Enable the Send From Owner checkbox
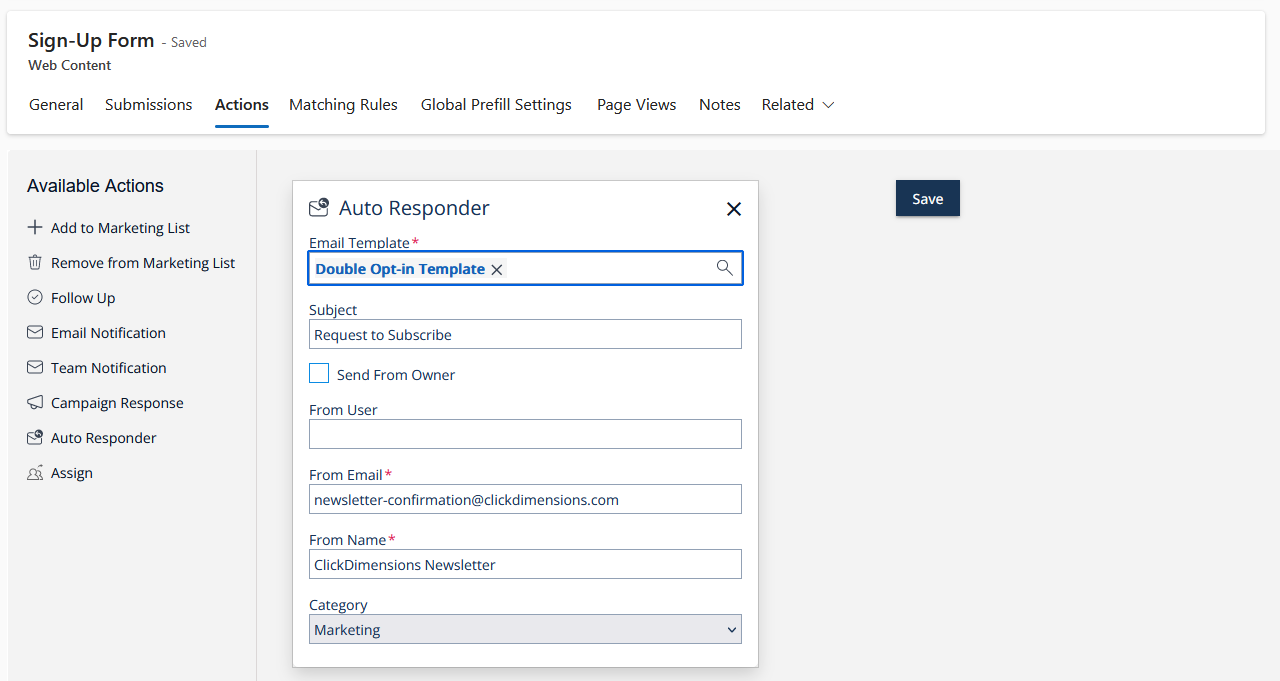 coord(319,374)
